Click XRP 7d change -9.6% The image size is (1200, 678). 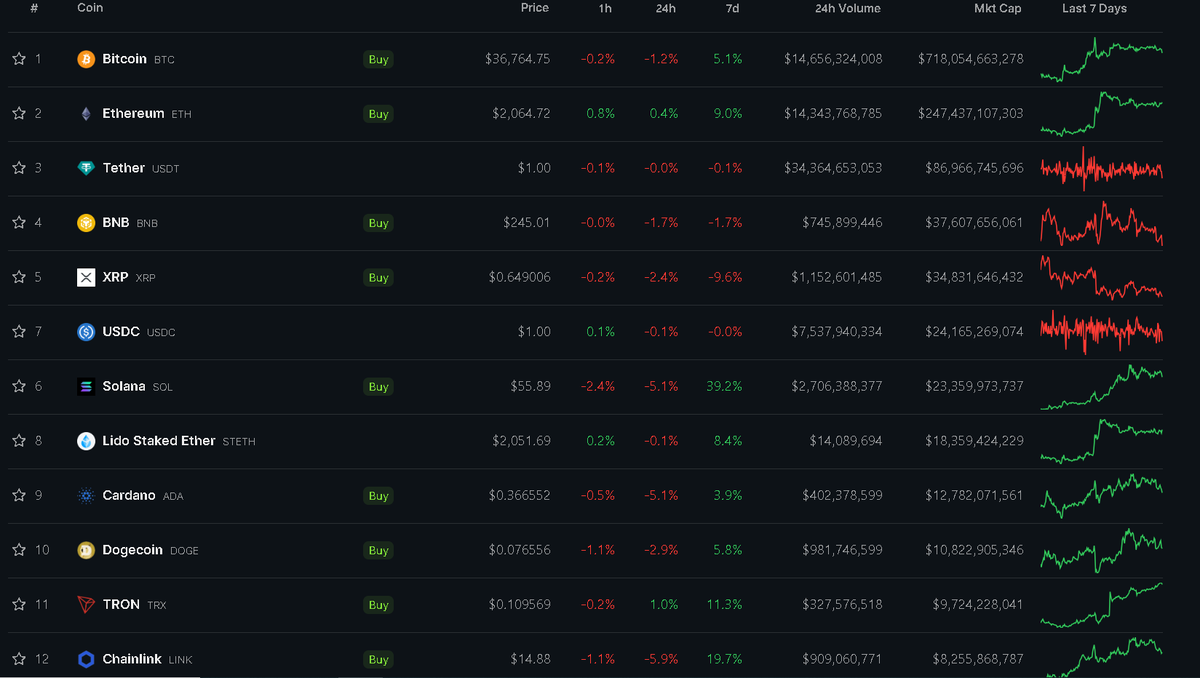click(x=725, y=277)
